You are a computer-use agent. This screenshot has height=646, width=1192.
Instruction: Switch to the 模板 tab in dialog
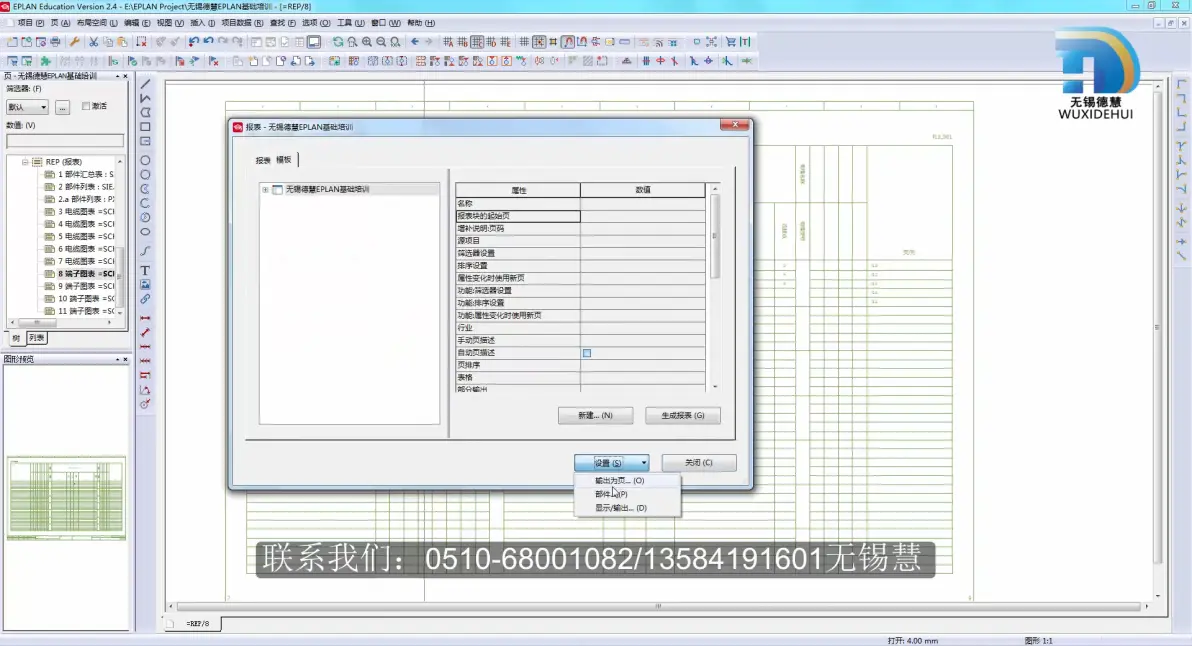284,160
